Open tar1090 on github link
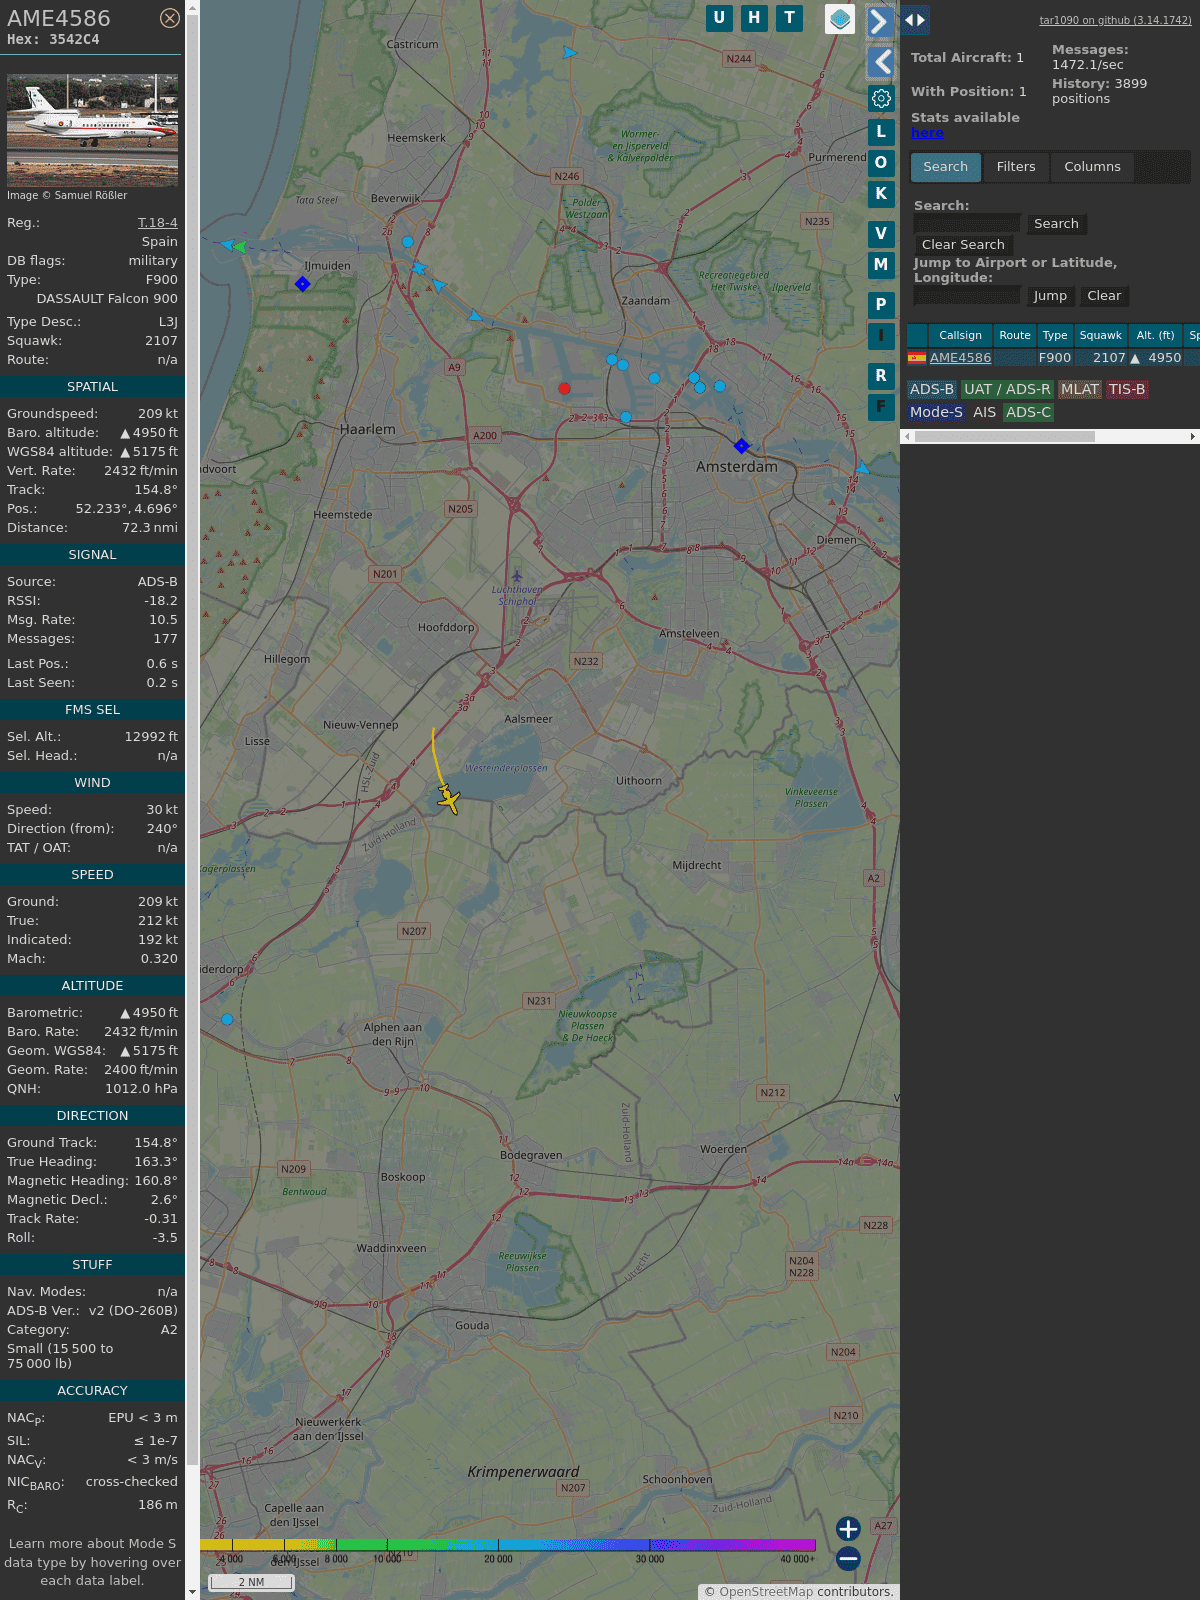Screen dimensions: 1200x1600 point(1115,20)
